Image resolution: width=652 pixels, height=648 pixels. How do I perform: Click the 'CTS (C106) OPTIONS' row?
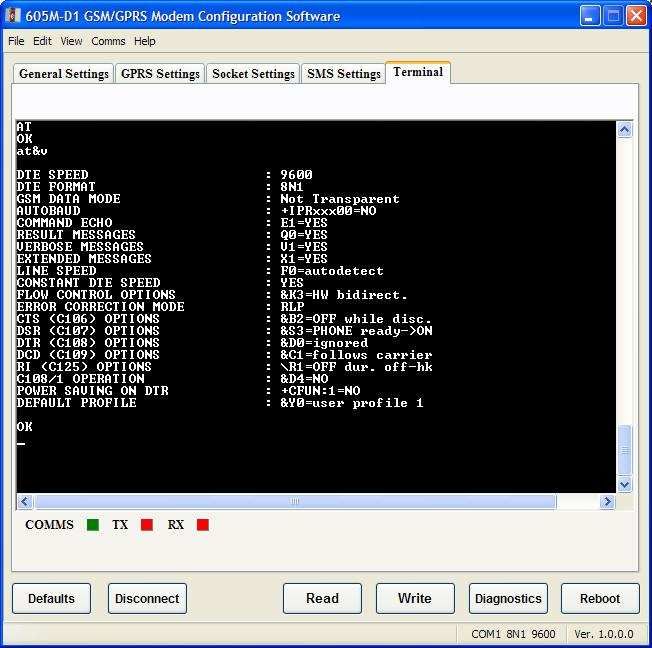224,319
